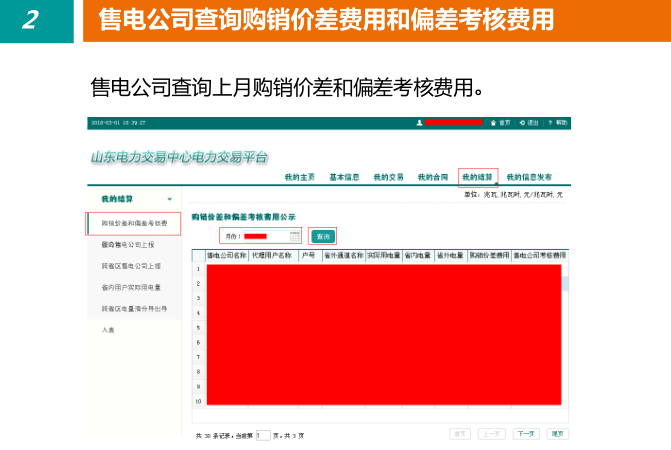This screenshot has height=450, width=671.
Task: Click the 退出 logout icon
Action: (x=522, y=122)
